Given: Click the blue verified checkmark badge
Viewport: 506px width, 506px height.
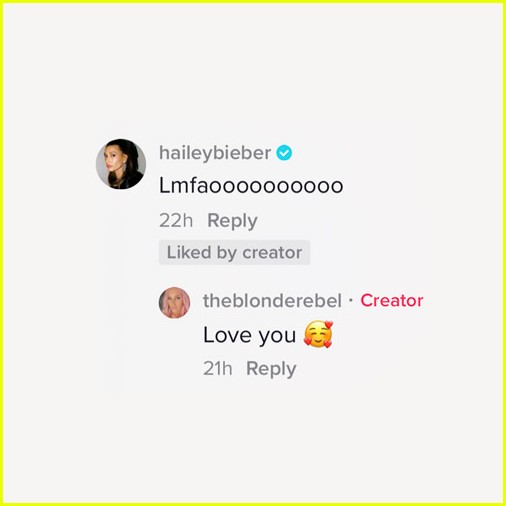Looking at the screenshot, I should 284,153.
